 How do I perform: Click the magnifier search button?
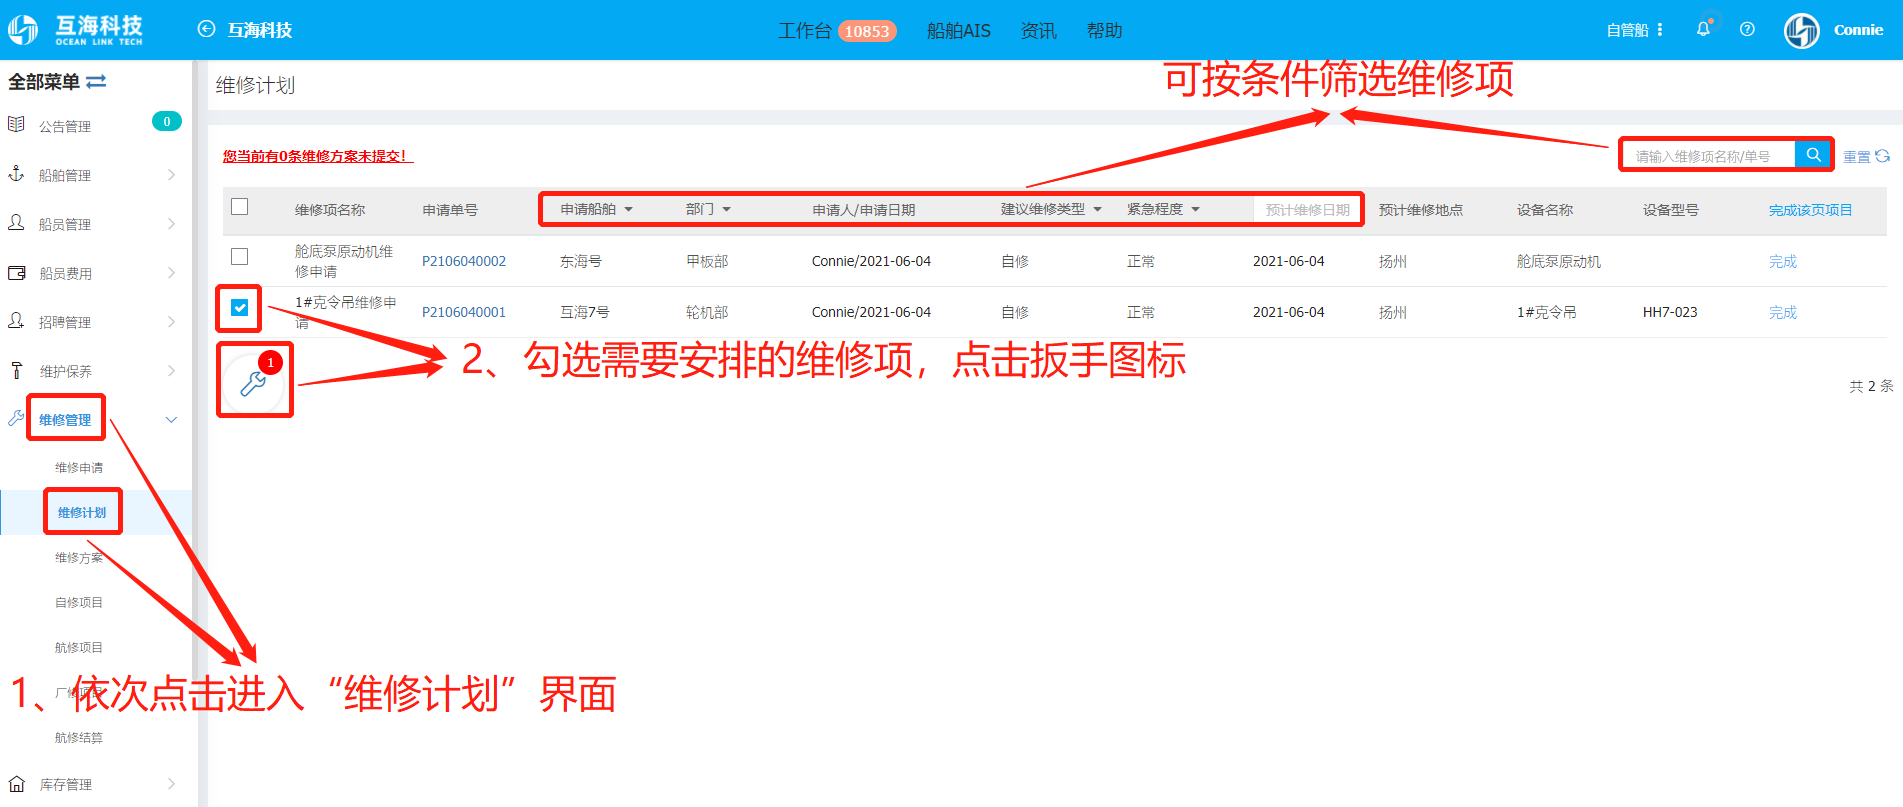[1813, 155]
